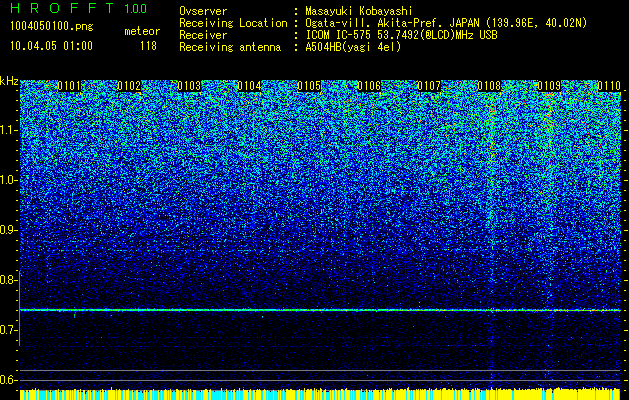Click the 1.0 kHz axis label
The image size is (629, 400).
pyautogui.click(x=8, y=180)
